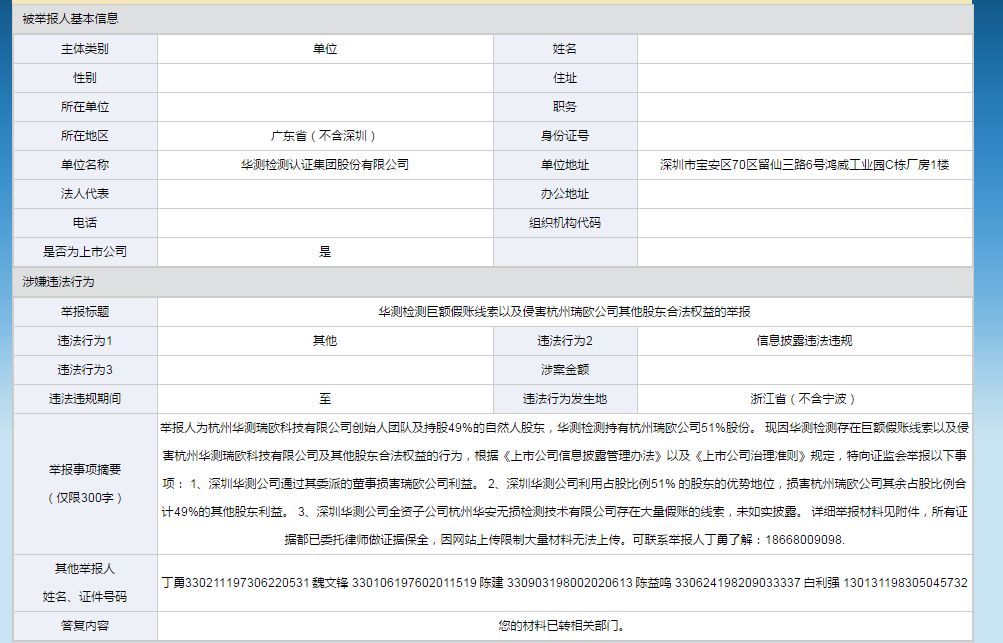
Task: Click the 单位 value beside 主体类别
Action: pos(325,49)
